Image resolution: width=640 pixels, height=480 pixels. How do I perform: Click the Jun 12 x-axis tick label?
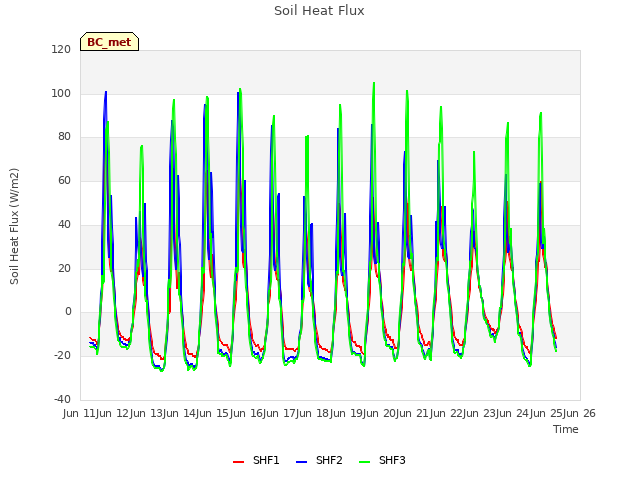[x=114, y=413]
